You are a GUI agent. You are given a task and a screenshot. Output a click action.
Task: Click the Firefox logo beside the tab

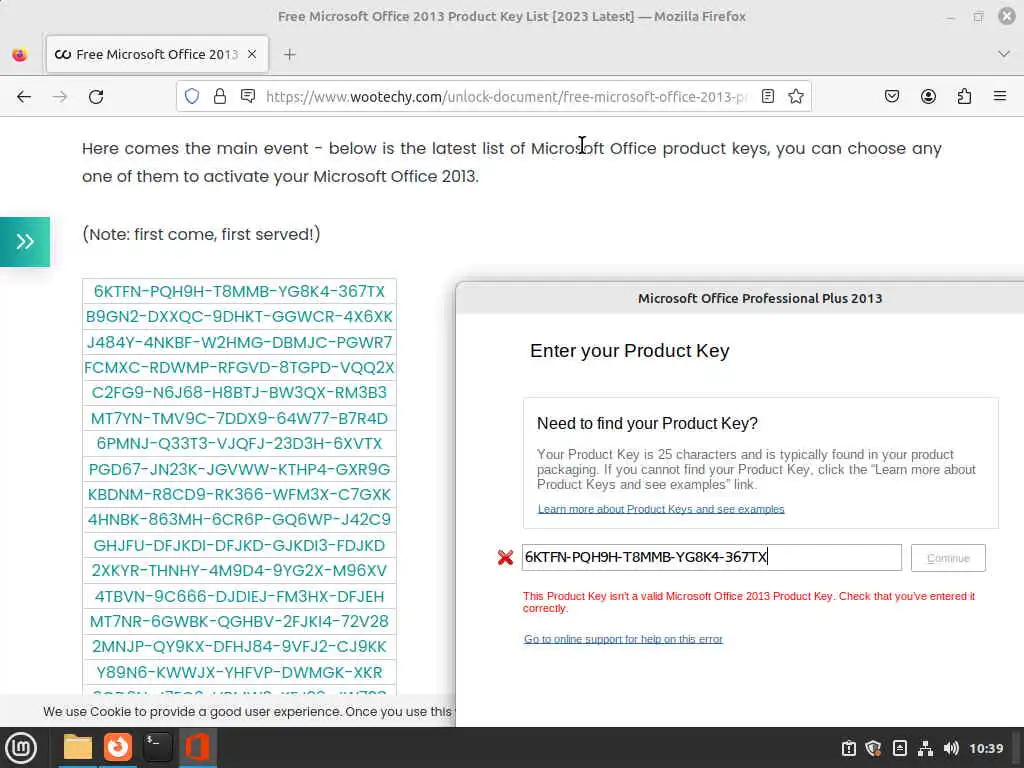(x=20, y=55)
